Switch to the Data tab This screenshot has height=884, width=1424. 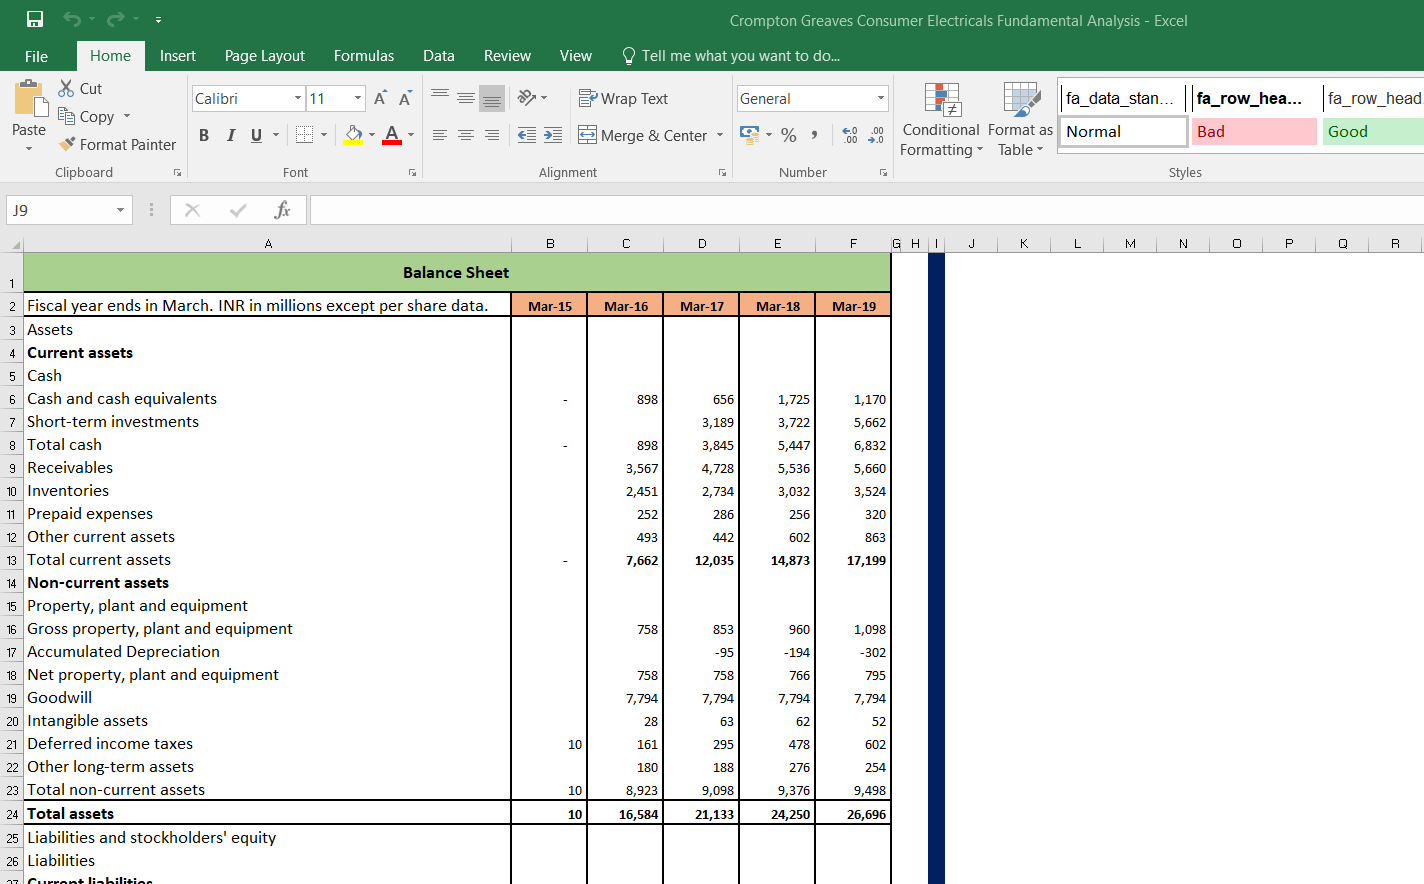[439, 56]
